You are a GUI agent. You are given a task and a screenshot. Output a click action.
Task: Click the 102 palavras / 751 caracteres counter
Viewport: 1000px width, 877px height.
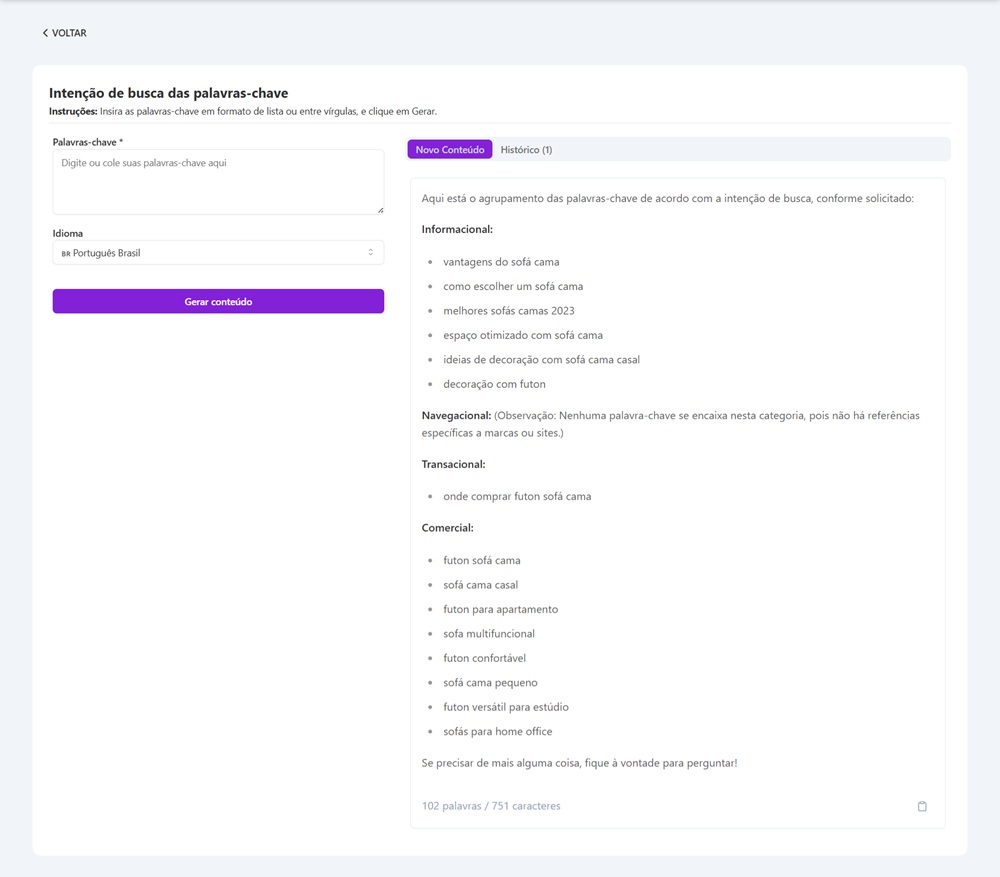point(491,806)
